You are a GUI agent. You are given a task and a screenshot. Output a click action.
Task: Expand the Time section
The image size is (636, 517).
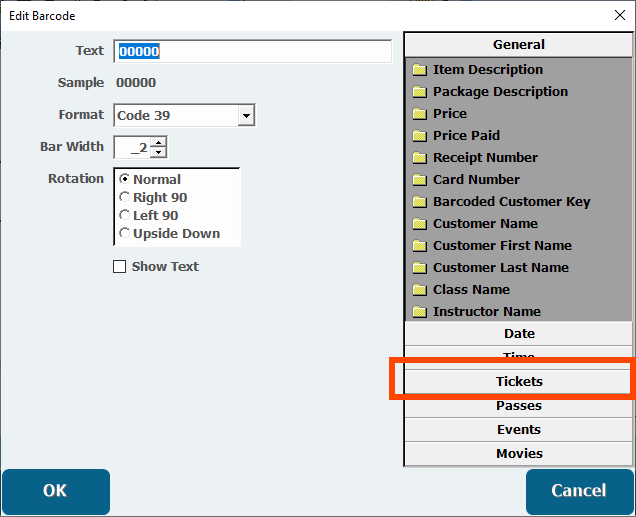click(518, 357)
